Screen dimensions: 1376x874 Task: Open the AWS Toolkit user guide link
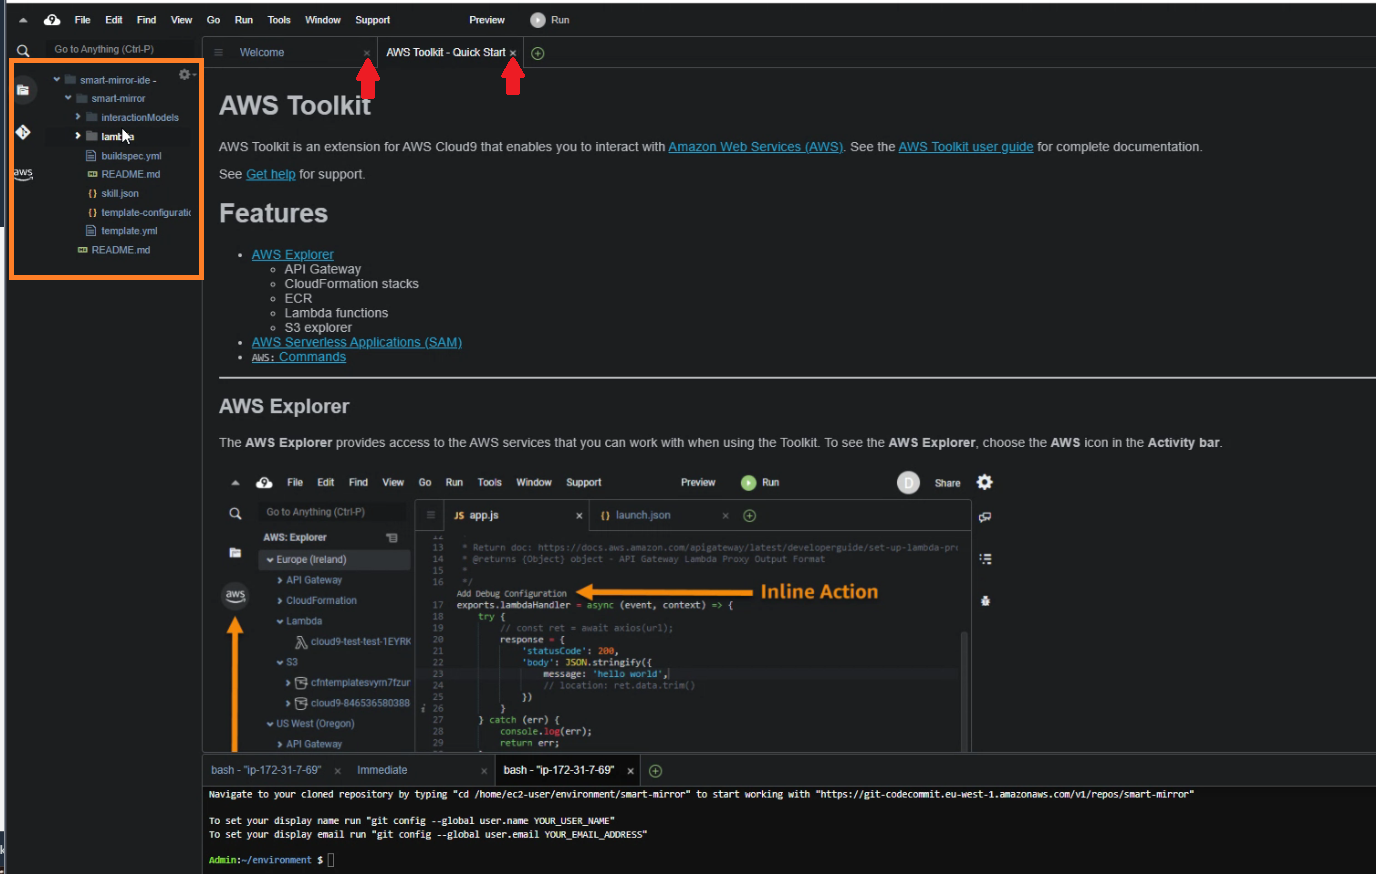(966, 147)
